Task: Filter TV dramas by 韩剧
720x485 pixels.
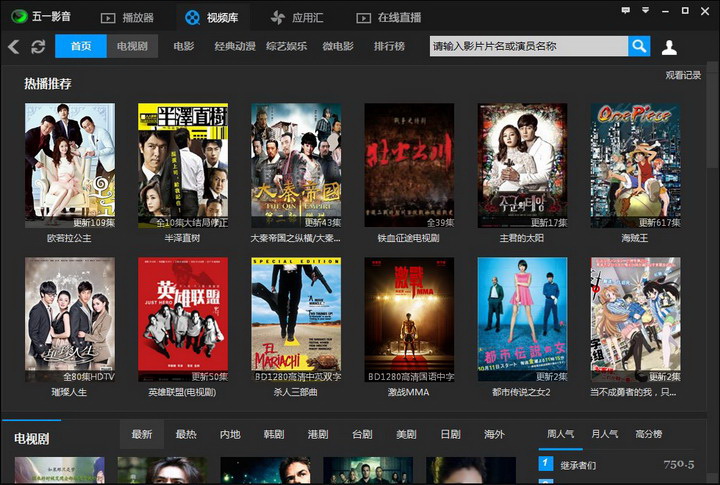Action: (274, 434)
